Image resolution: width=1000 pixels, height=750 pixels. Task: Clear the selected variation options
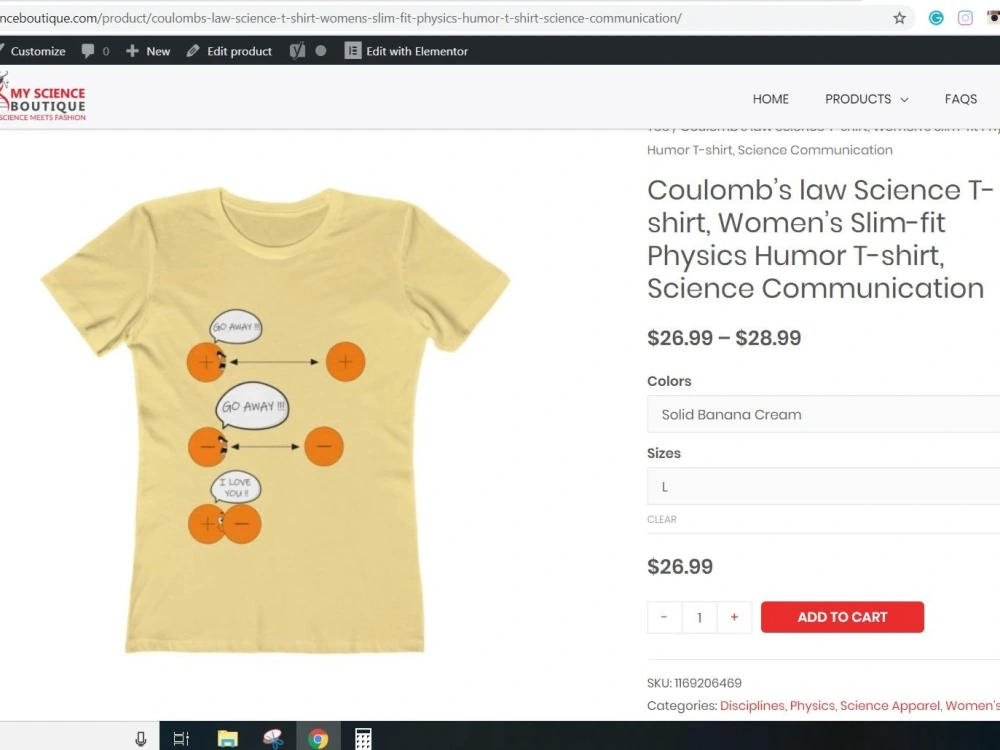pos(661,519)
